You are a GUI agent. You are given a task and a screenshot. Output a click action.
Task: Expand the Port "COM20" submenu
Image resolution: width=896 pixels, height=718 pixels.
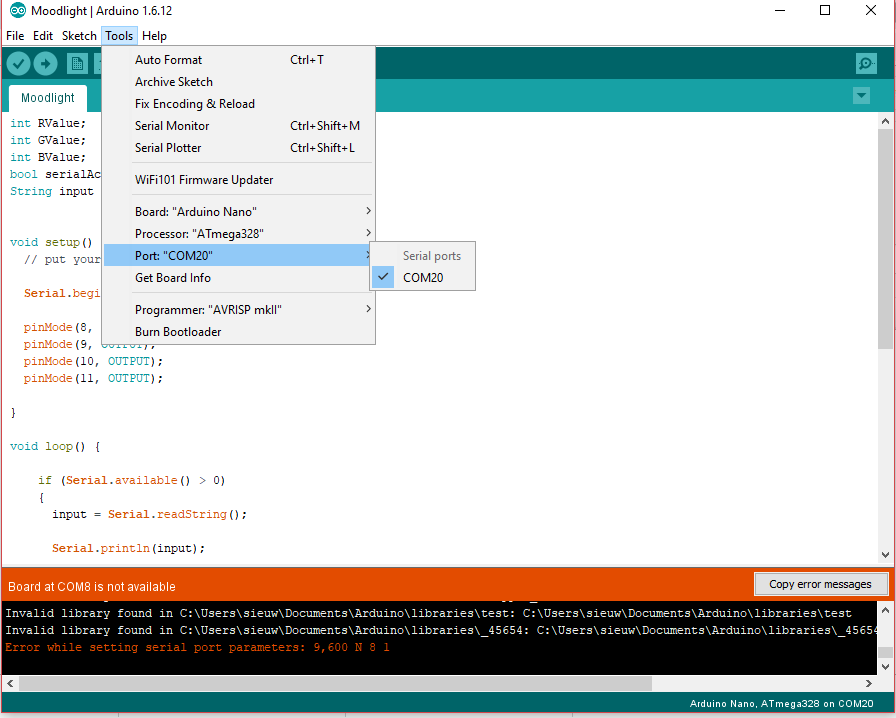tap(239, 256)
